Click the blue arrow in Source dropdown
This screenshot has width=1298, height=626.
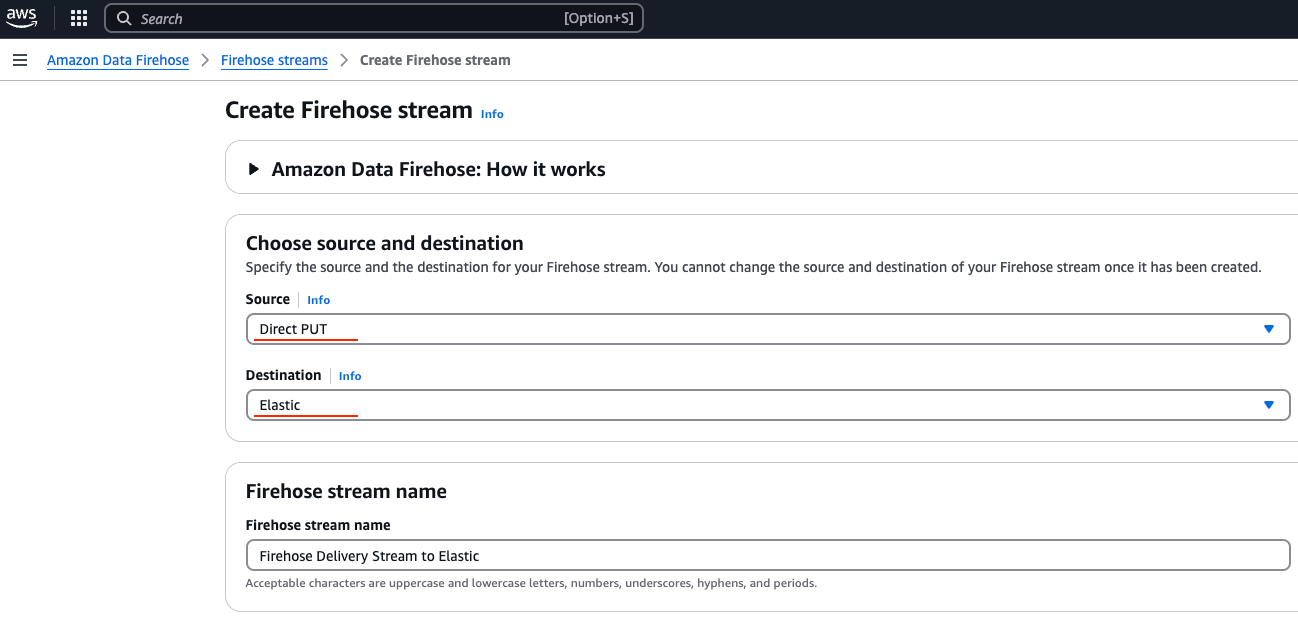click(x=1268, y=329)
